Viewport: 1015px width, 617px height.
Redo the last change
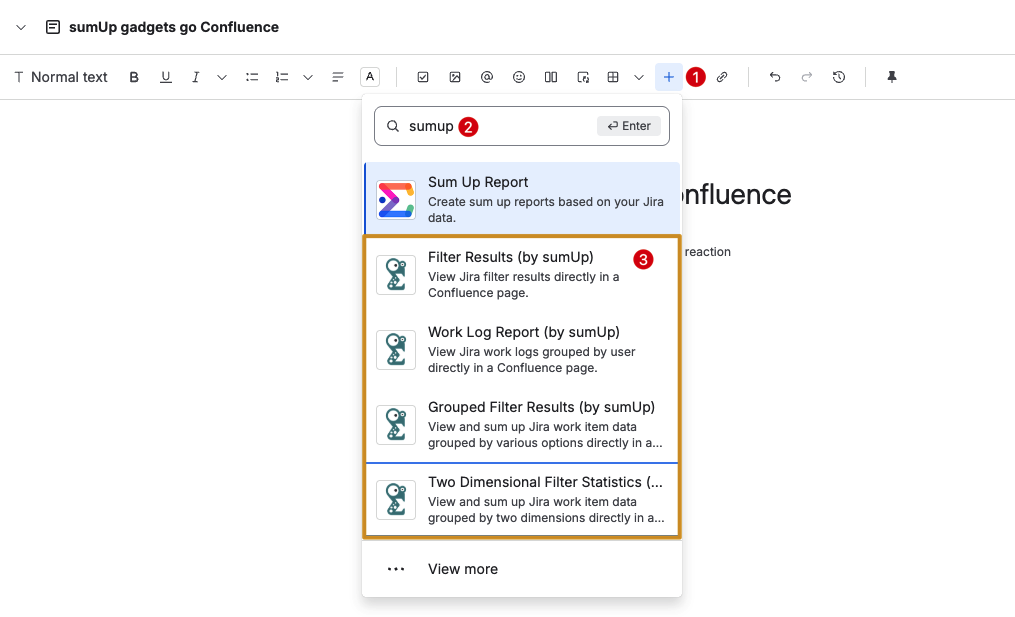(807, 77)
